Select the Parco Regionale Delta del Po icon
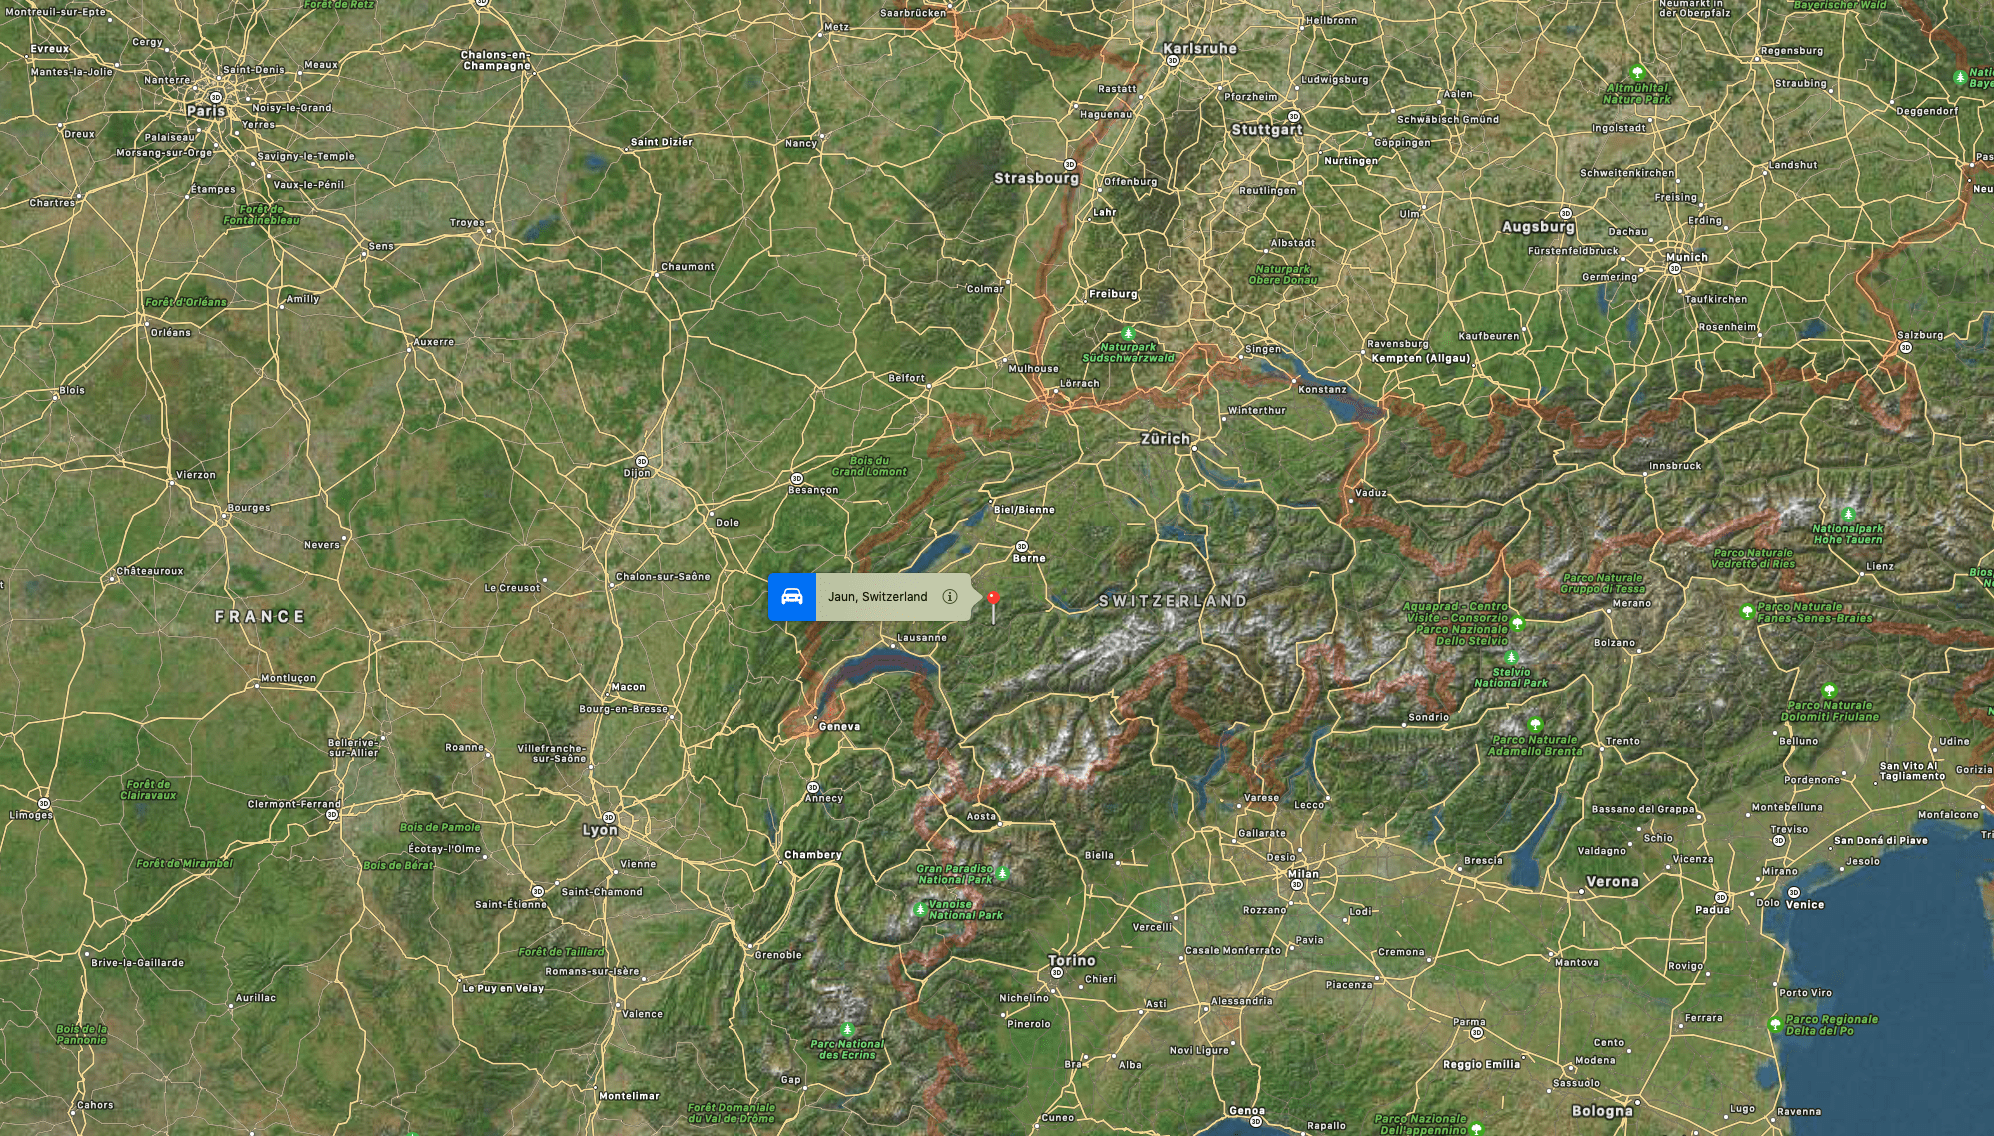Image resolution: width=1994 pixels, height=1136 pixels. (x=1775, y=1024)
